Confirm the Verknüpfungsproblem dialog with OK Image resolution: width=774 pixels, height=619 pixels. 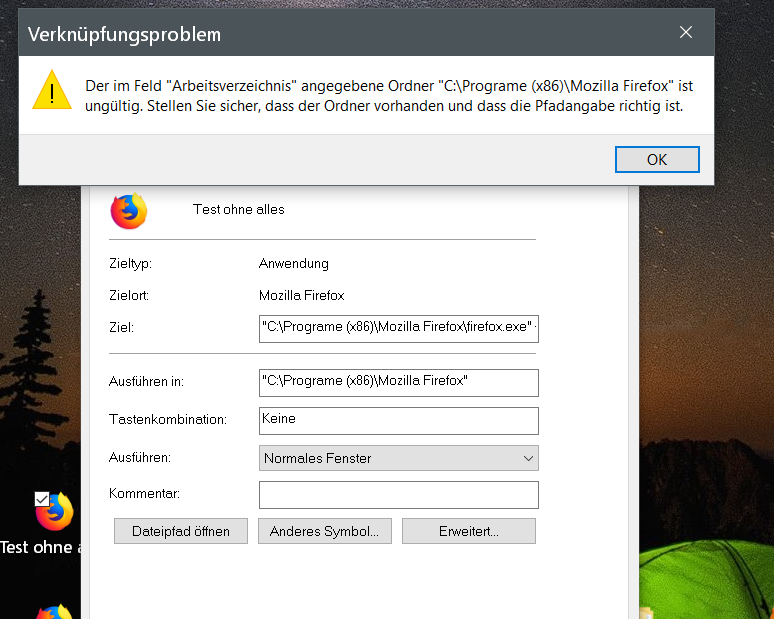tap(657, 159)
